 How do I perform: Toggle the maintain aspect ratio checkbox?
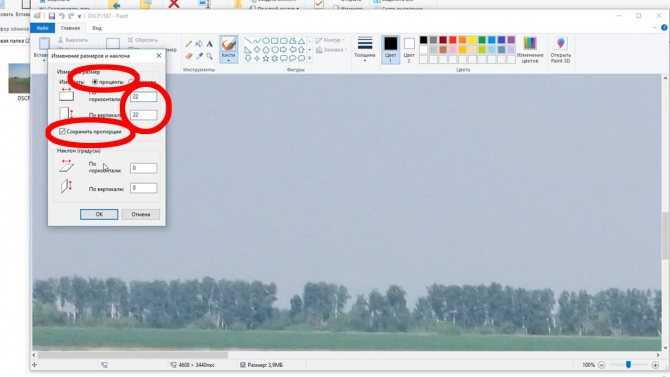click(62, 132)
